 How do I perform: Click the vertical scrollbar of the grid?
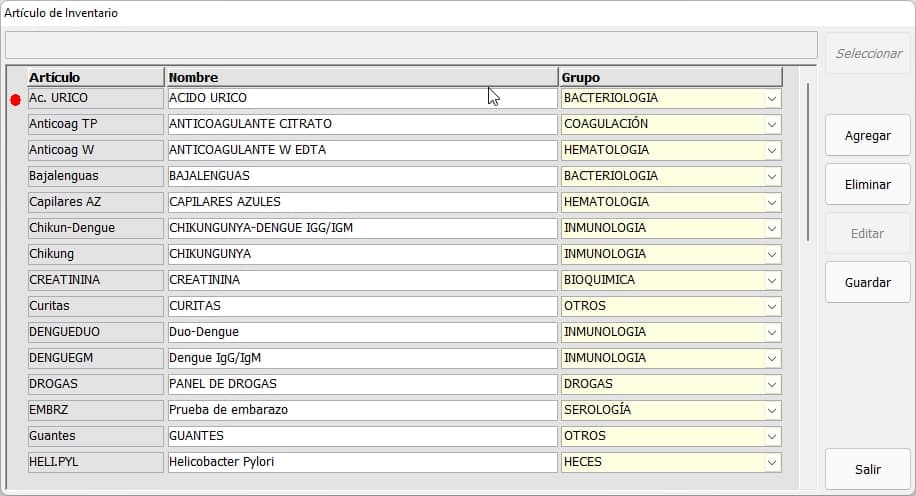(808, 162)
